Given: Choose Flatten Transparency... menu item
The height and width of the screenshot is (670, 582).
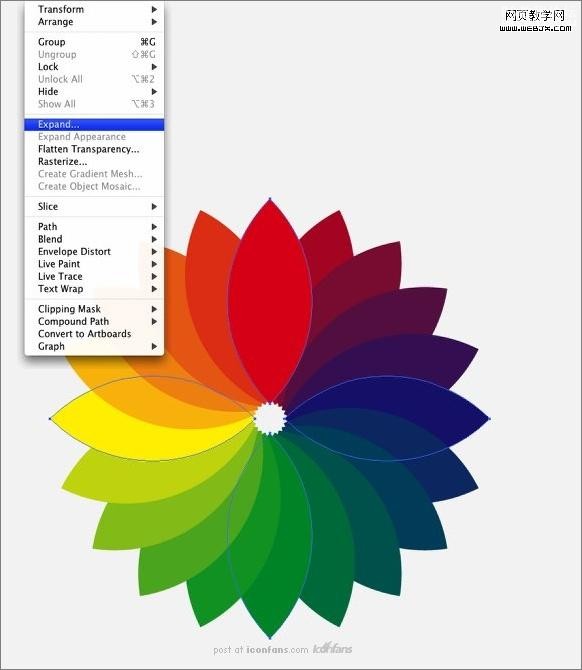Looking at the screenshot, I should 94,149.
